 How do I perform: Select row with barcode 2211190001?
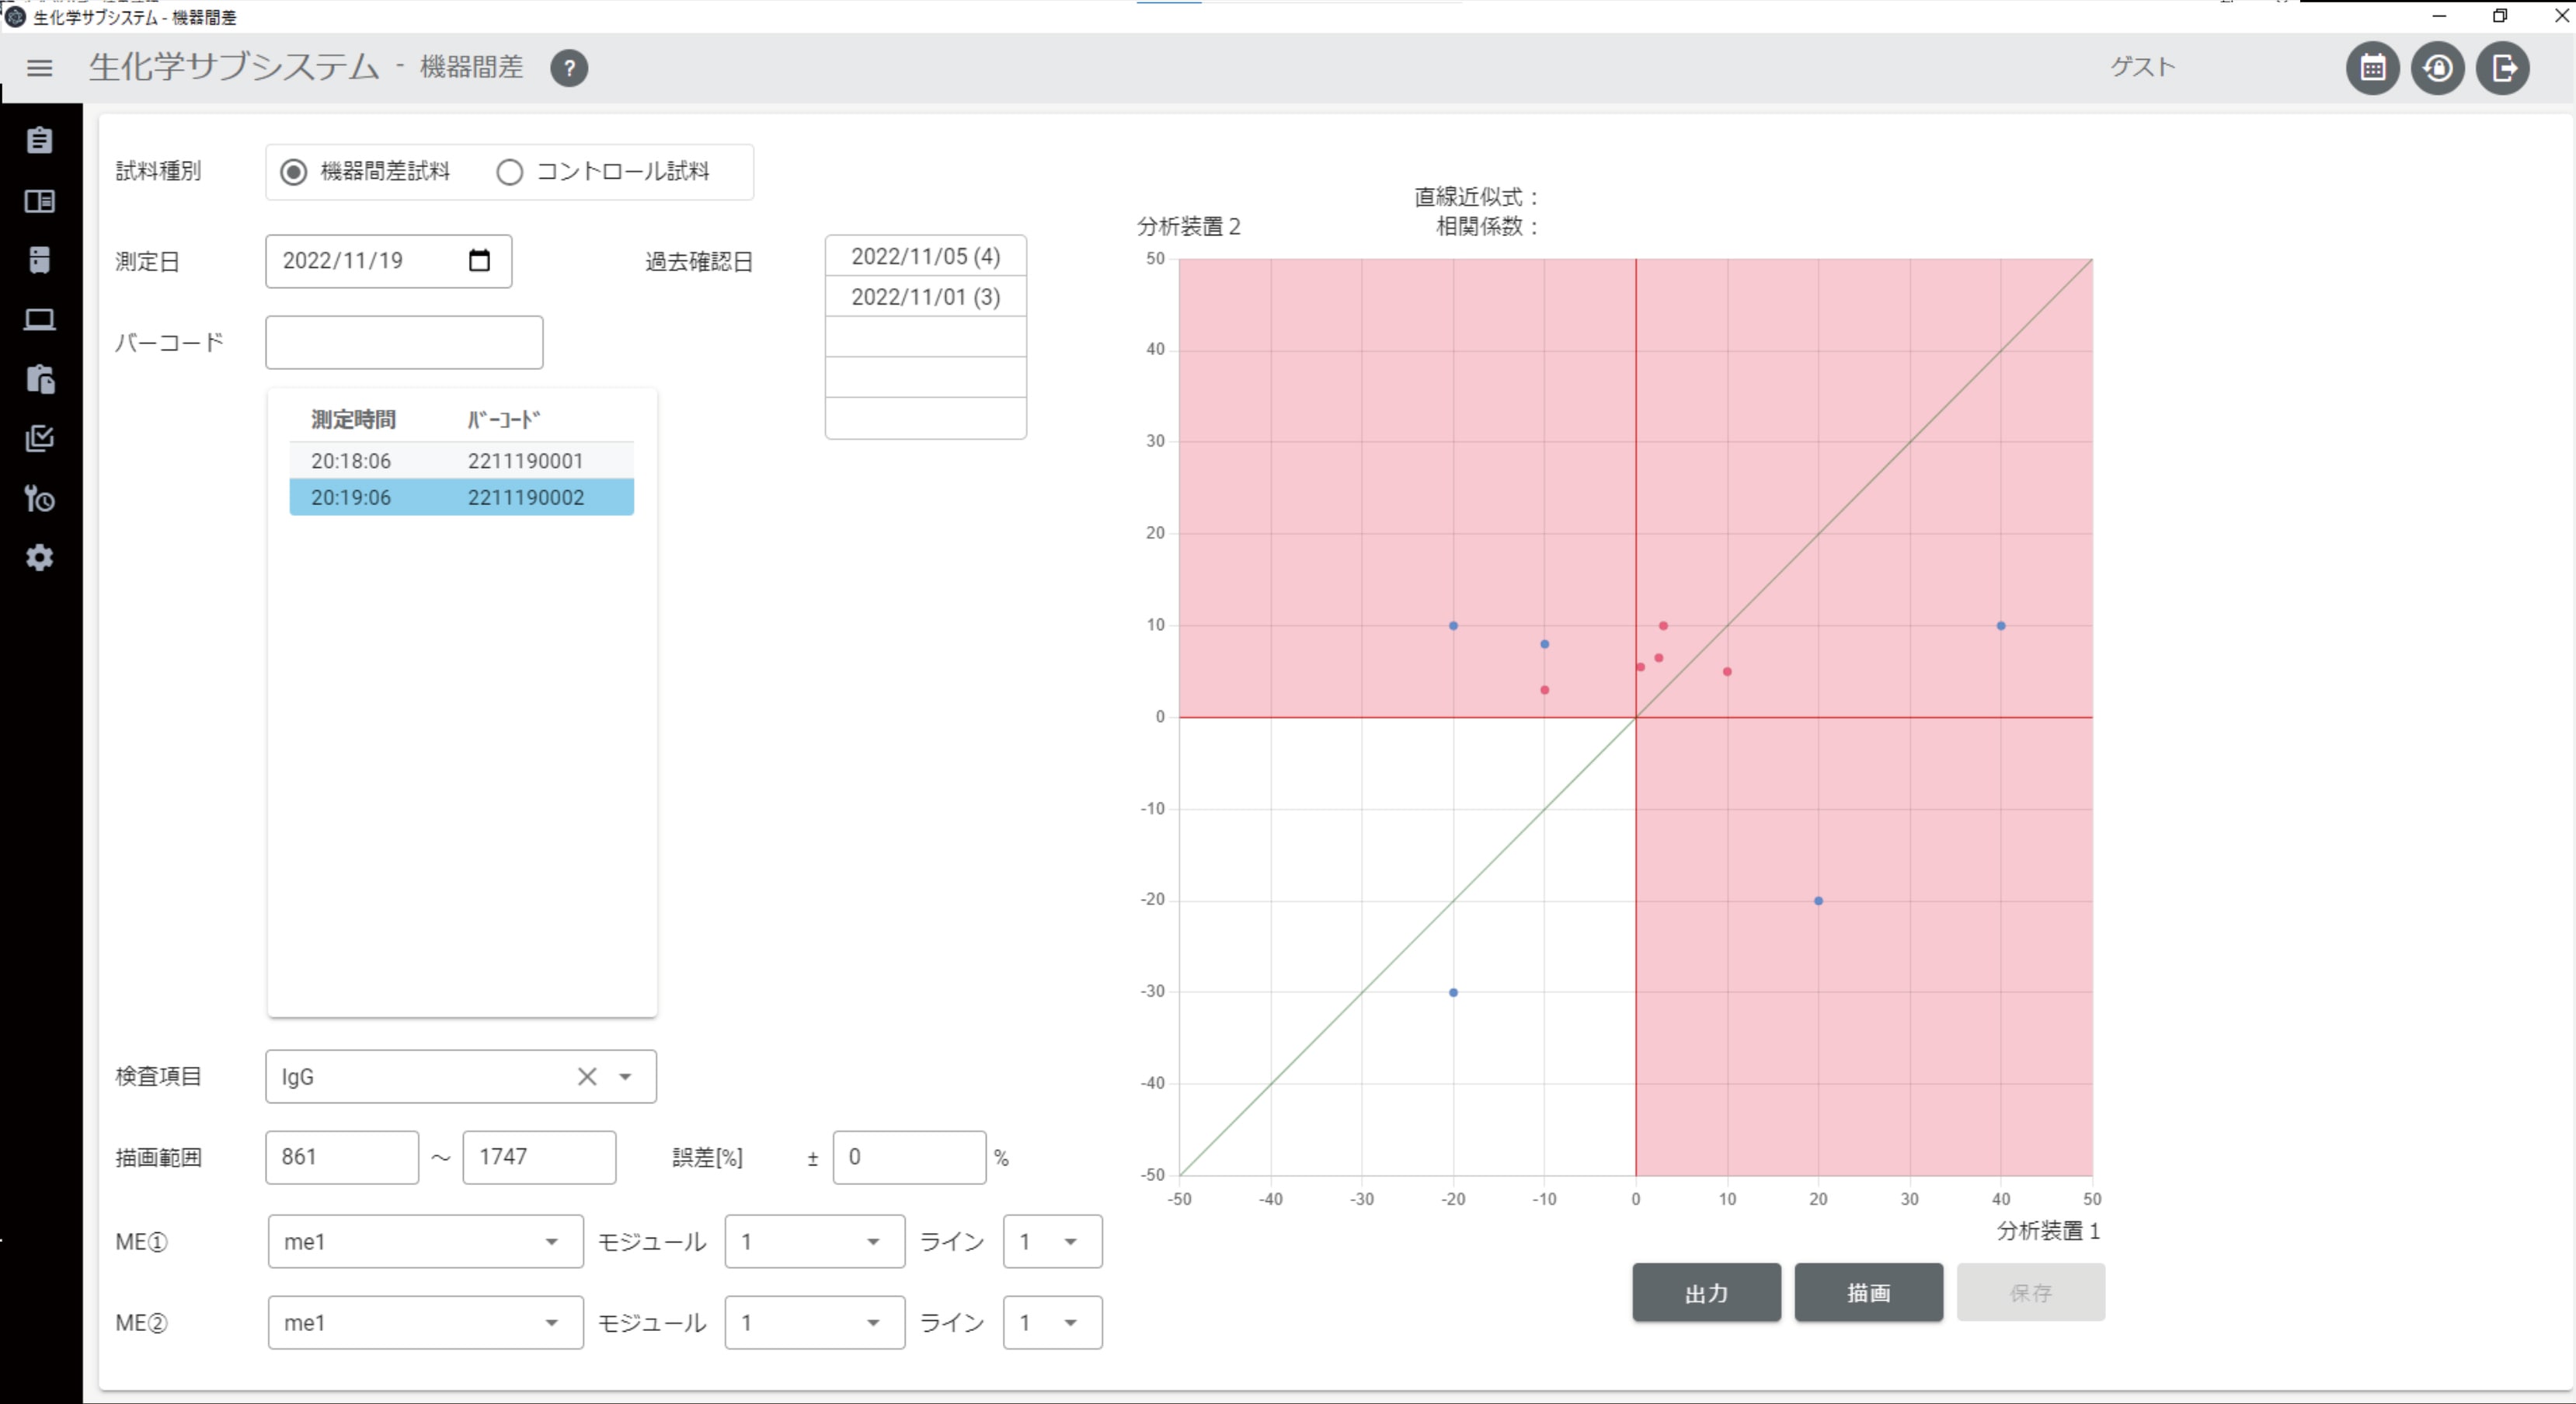pyautogui.click(x=461, y=461)
